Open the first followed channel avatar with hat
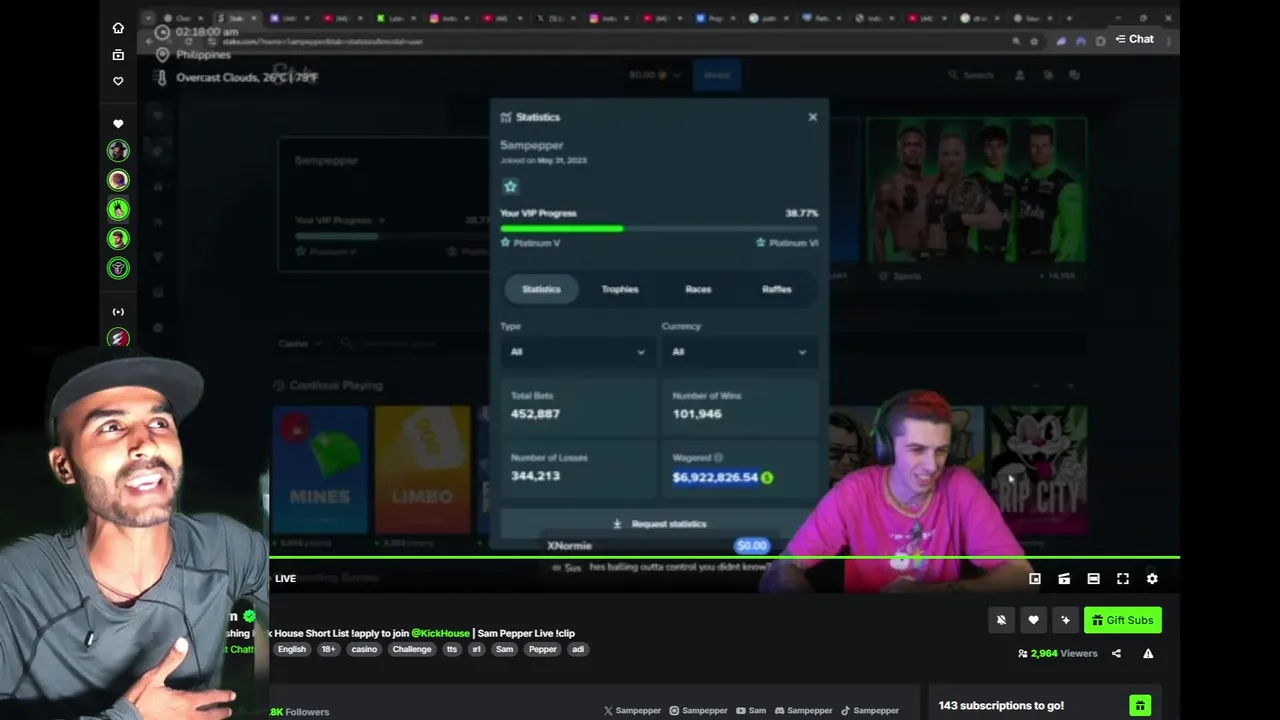 (x=118, y=151)
